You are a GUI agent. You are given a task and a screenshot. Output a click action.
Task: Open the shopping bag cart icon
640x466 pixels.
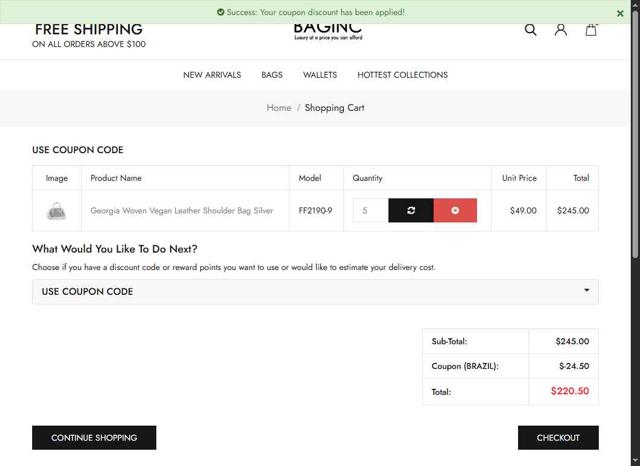pyautogui.click(x=591, y=30)
